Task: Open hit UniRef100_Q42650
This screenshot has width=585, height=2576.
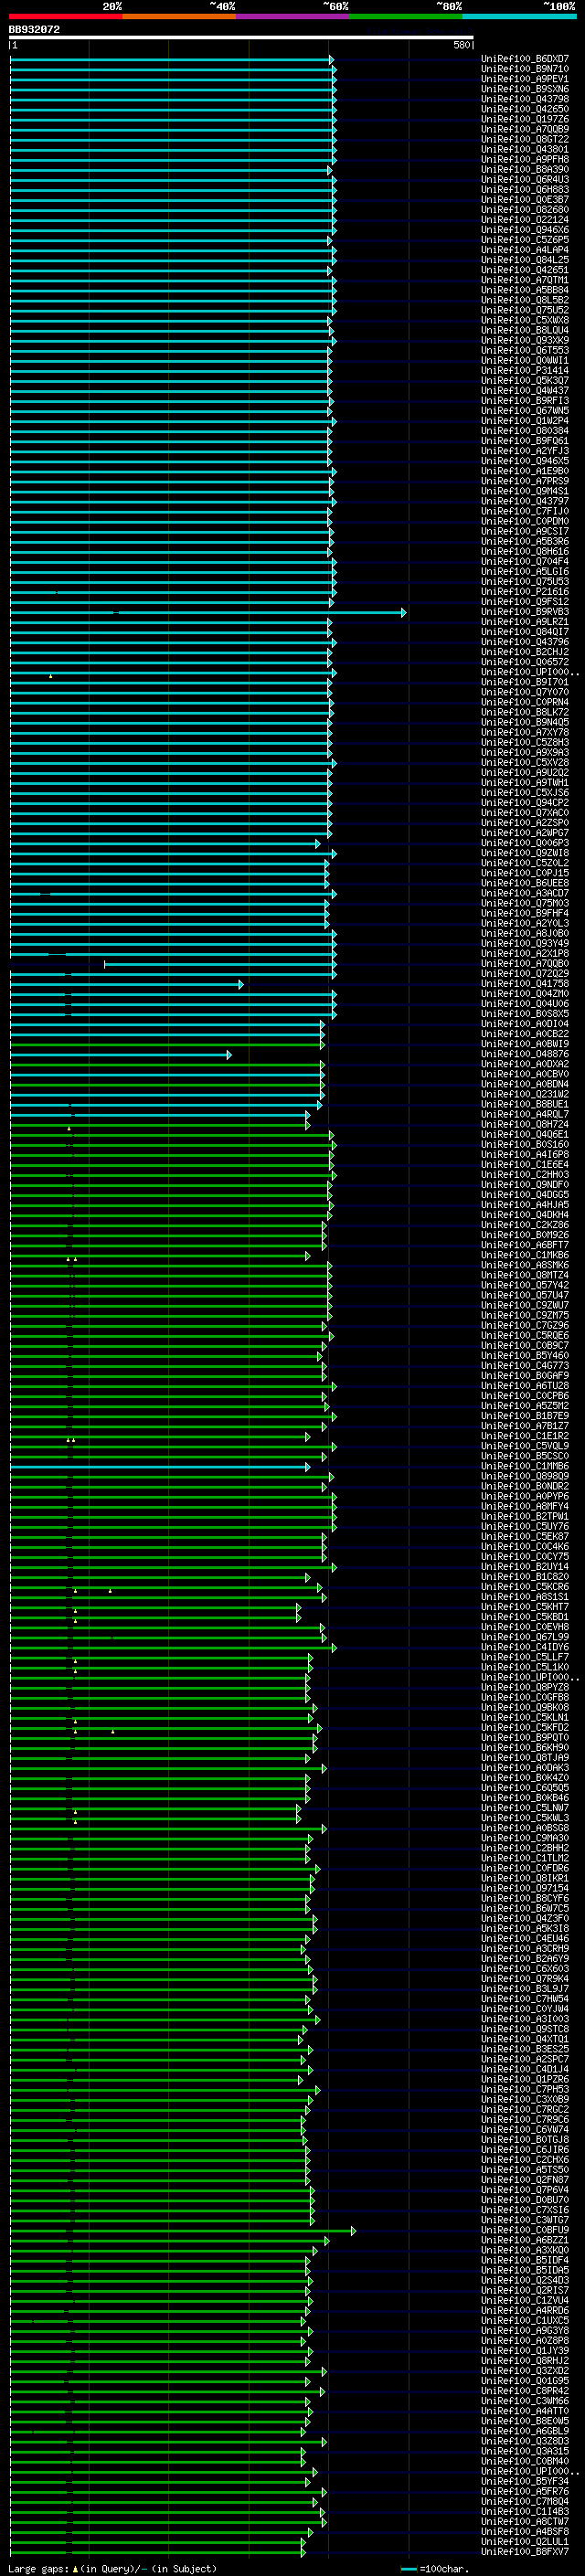Action: (x=525, y=109)
